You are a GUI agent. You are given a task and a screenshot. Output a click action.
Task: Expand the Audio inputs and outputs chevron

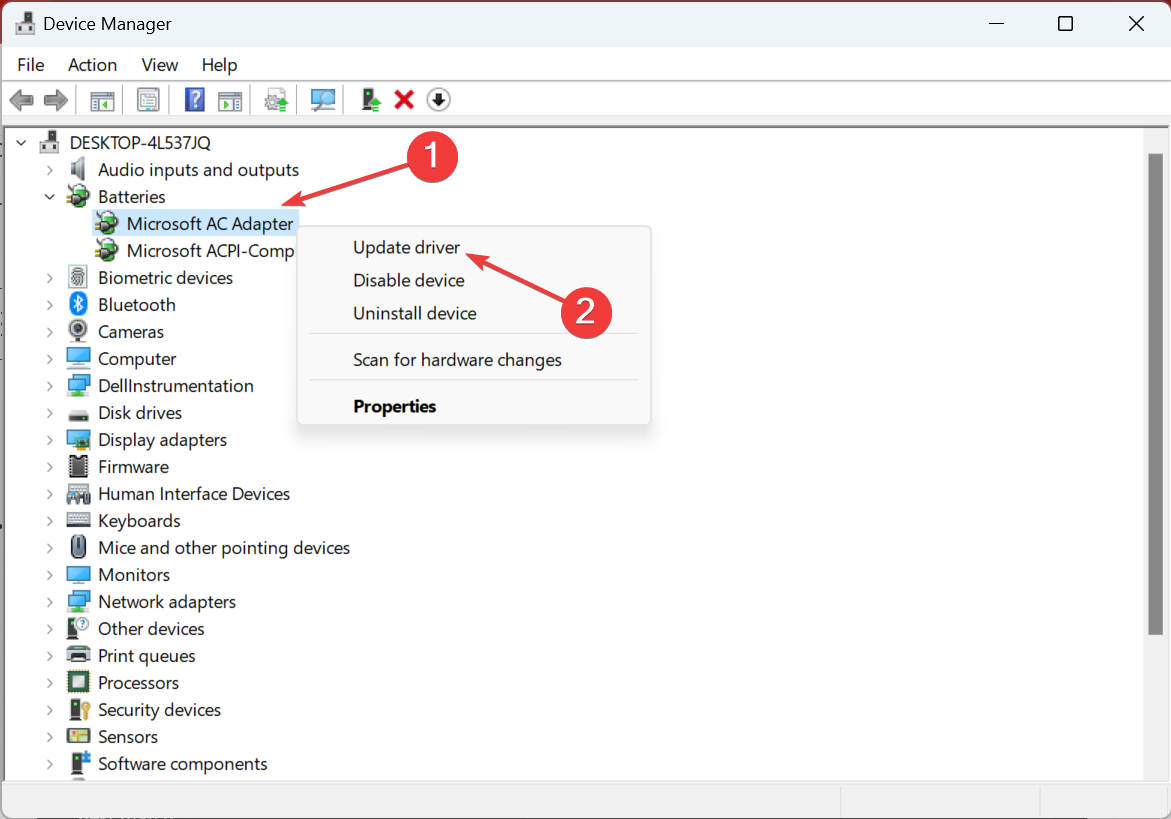(49, 169)
